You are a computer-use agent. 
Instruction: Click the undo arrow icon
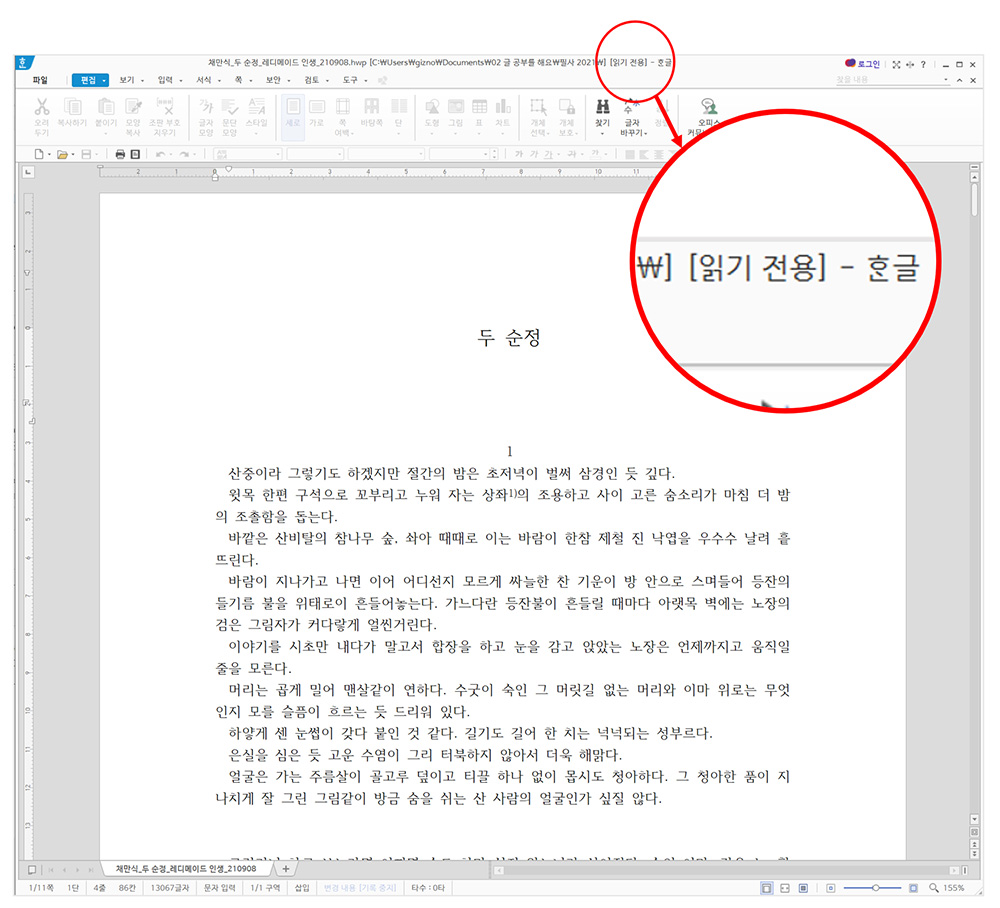160,154
